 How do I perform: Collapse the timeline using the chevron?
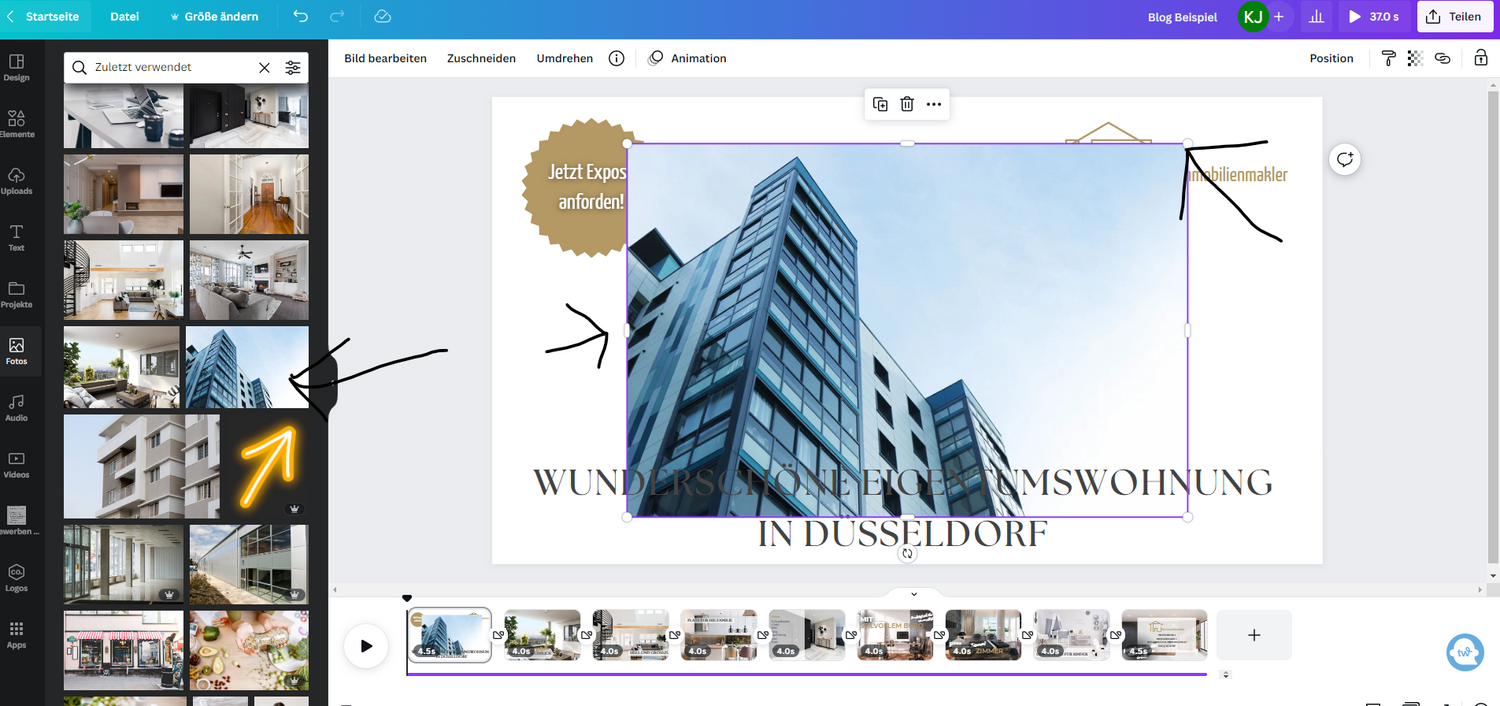pos(913,594)
